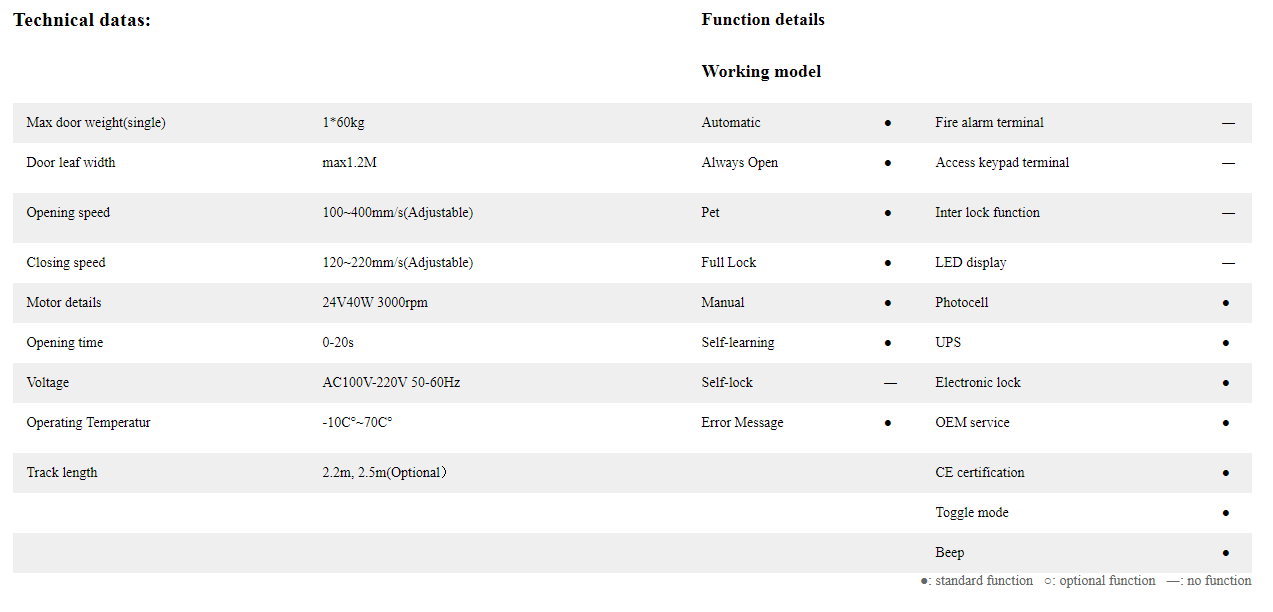Click the Working model subheading

761,72
